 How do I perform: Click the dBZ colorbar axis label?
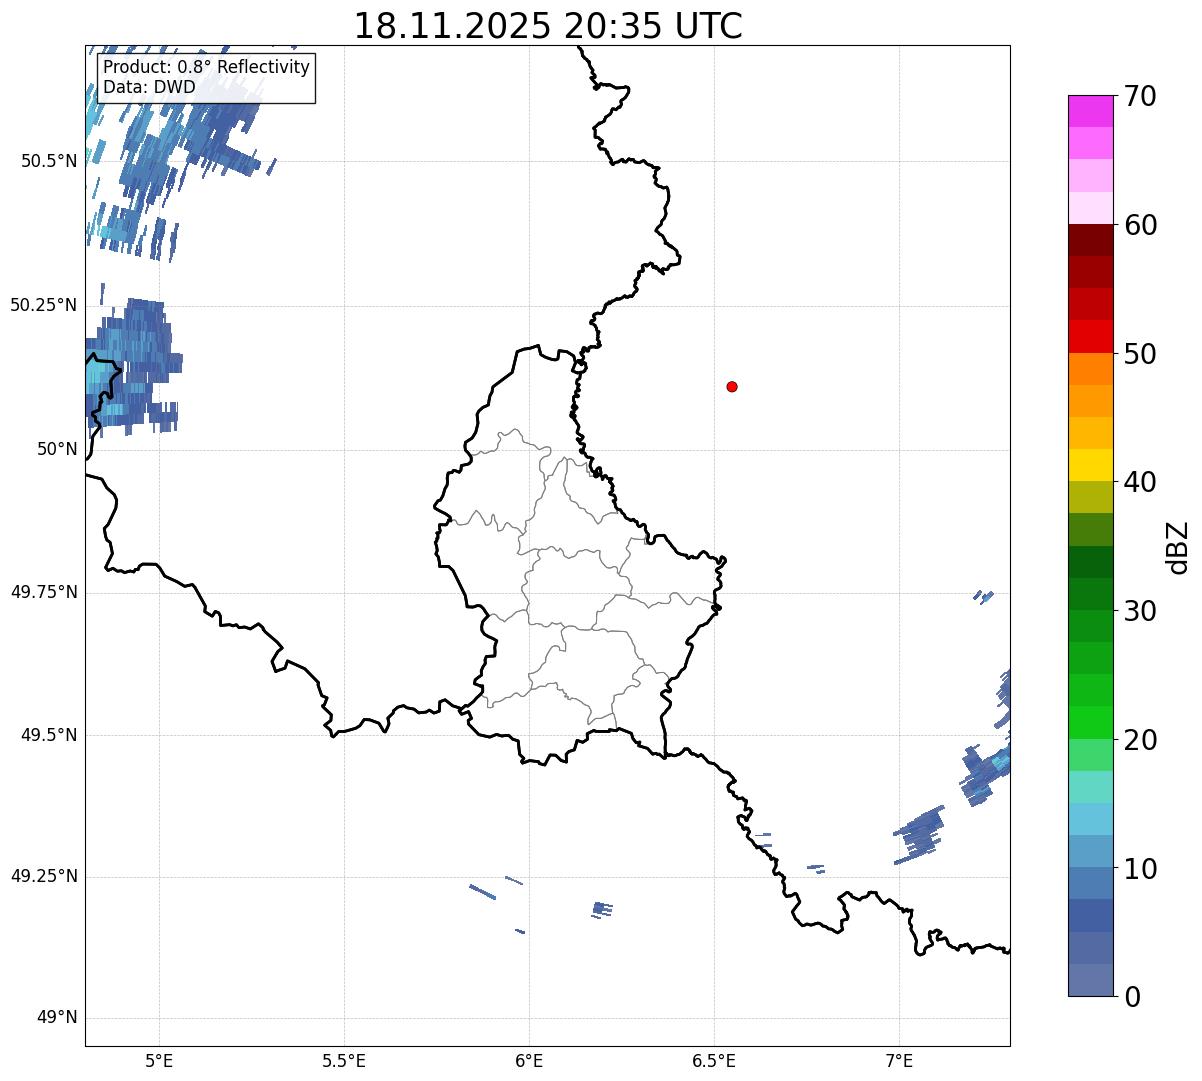1178,546
